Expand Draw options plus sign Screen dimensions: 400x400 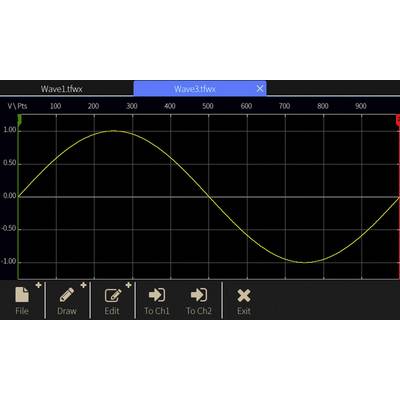[83, 285]
